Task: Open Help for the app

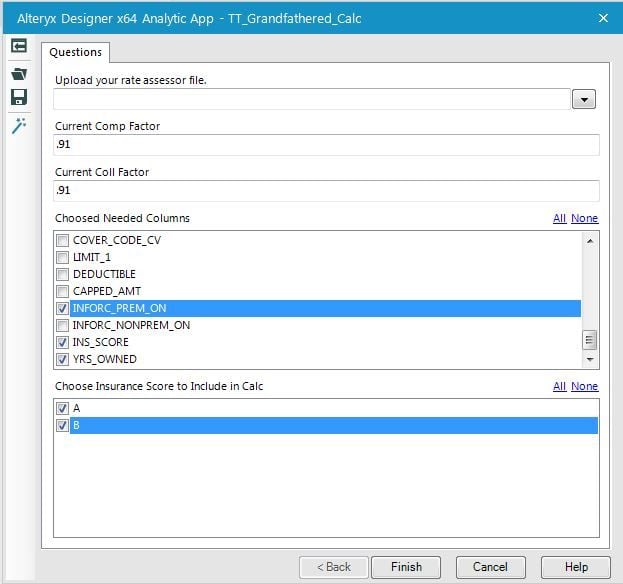Action: click(576, 567)
